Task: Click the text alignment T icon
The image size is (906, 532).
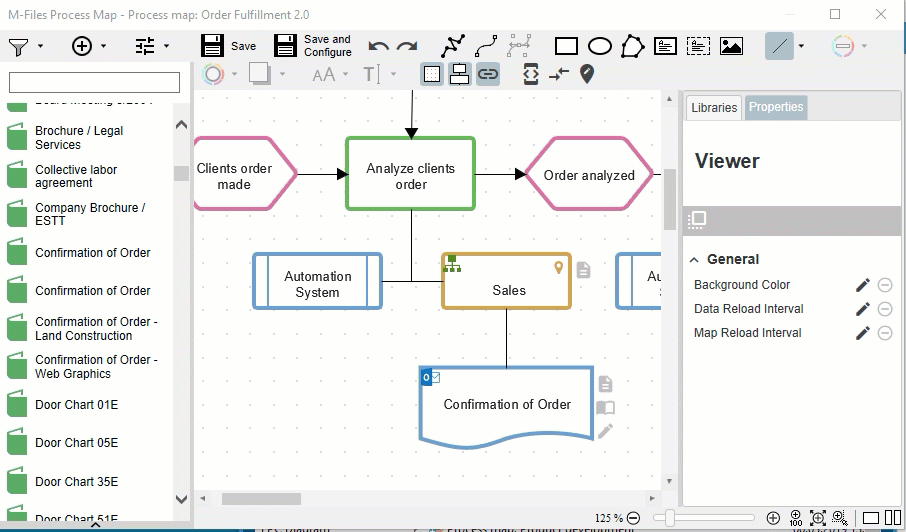Action: 372,75
